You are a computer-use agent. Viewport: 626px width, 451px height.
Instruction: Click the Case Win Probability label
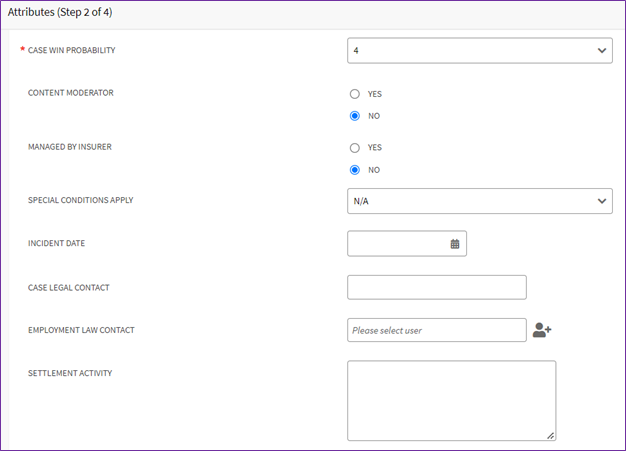point(71,50)
